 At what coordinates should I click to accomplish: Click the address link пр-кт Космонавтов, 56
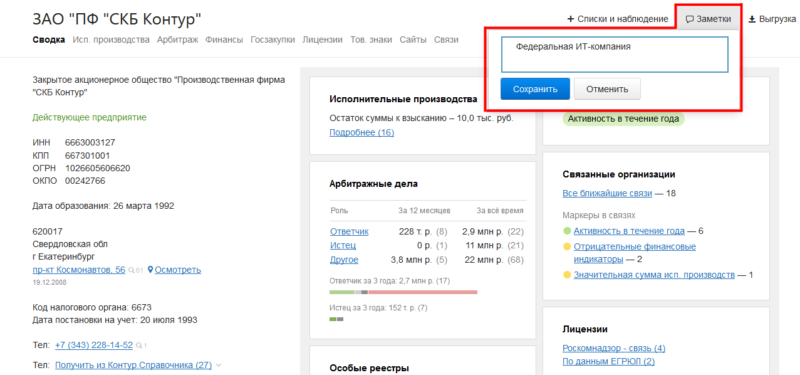coord(79,269)
